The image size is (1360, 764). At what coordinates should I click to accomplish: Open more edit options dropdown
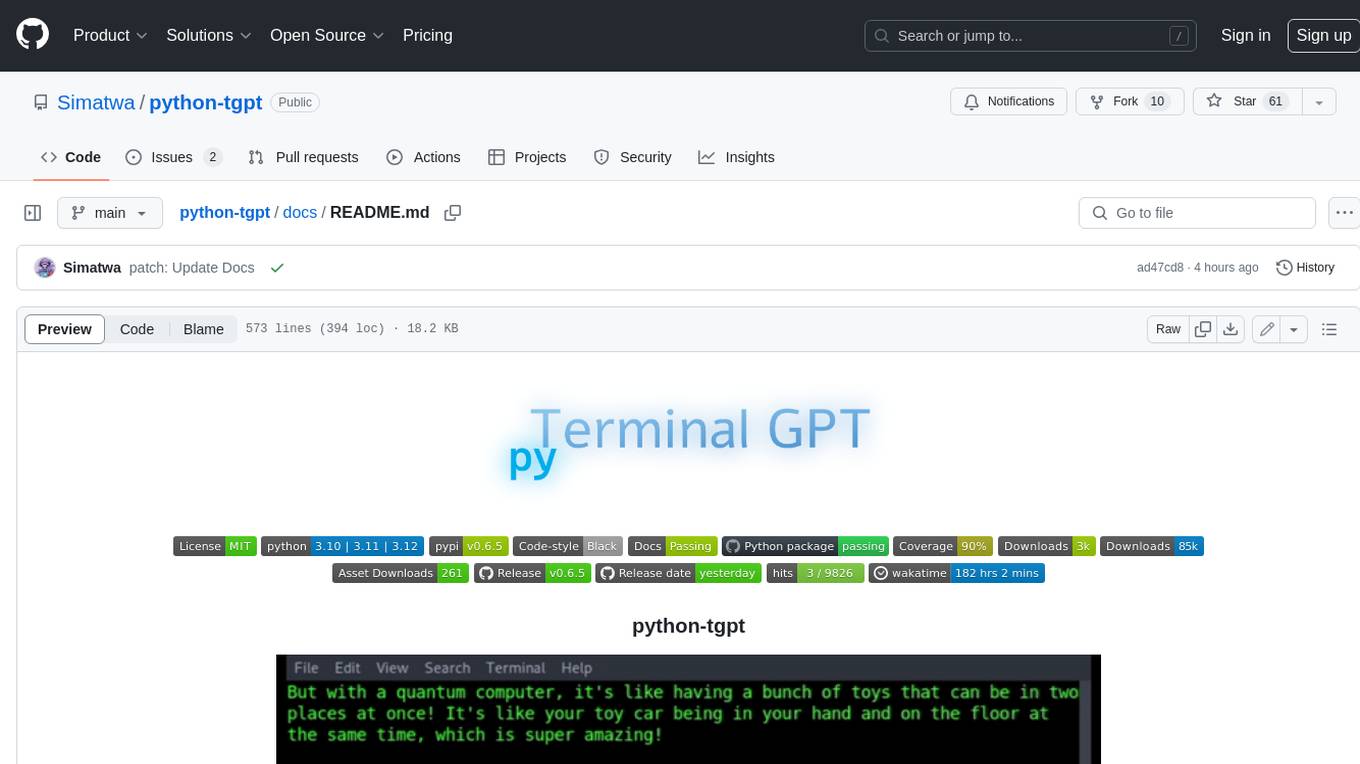[1294, 329]
